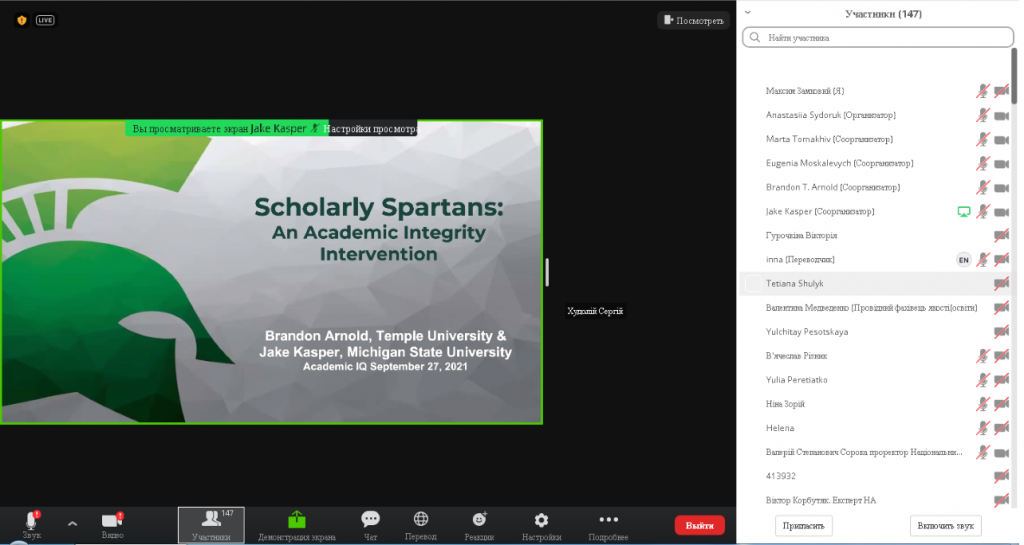Image resolution: width=1024 pixels, height=545 pixels.
Task: Select participant Tetiana Shulyk
Action: point(875,283)
